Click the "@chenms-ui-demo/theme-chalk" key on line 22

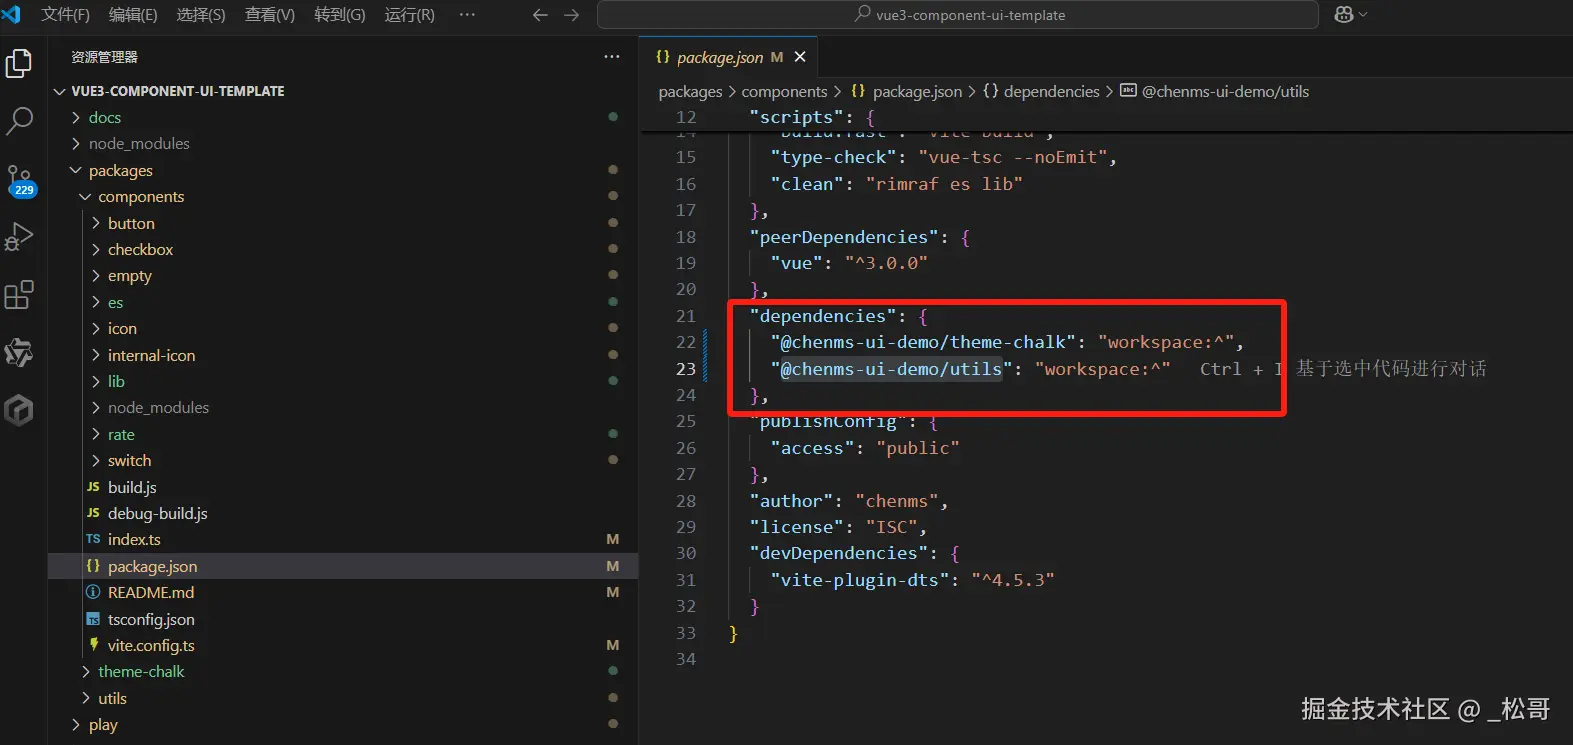coord(923,342)
